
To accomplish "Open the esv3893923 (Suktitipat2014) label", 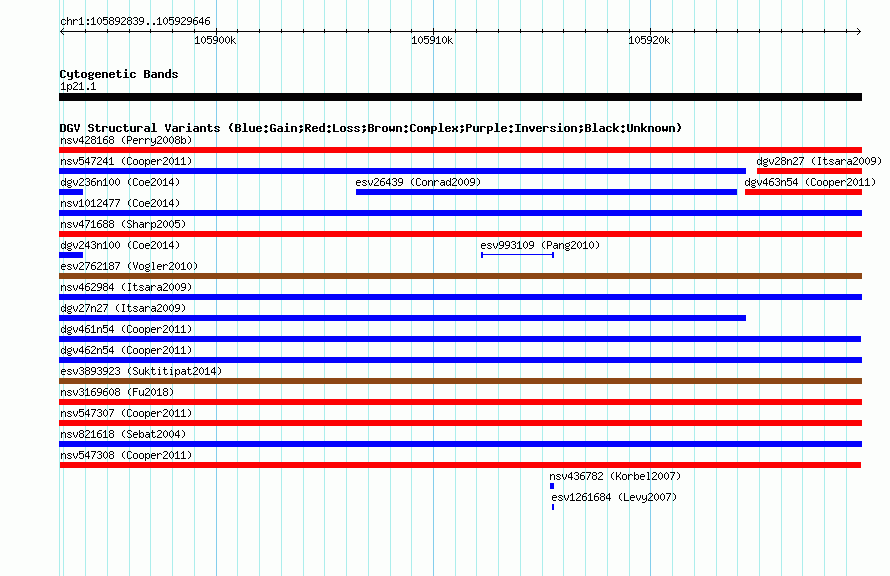I will (141, 371).
